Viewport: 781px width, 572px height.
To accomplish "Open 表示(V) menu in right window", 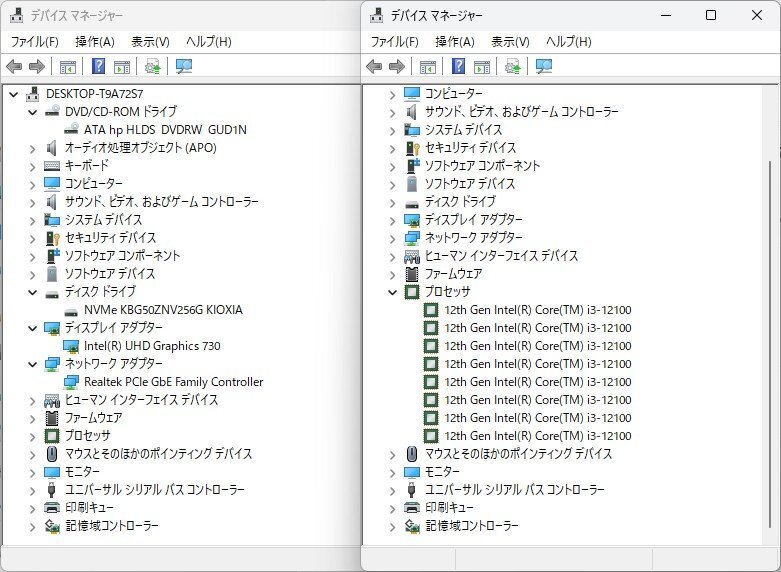I will tap(510, 41).
